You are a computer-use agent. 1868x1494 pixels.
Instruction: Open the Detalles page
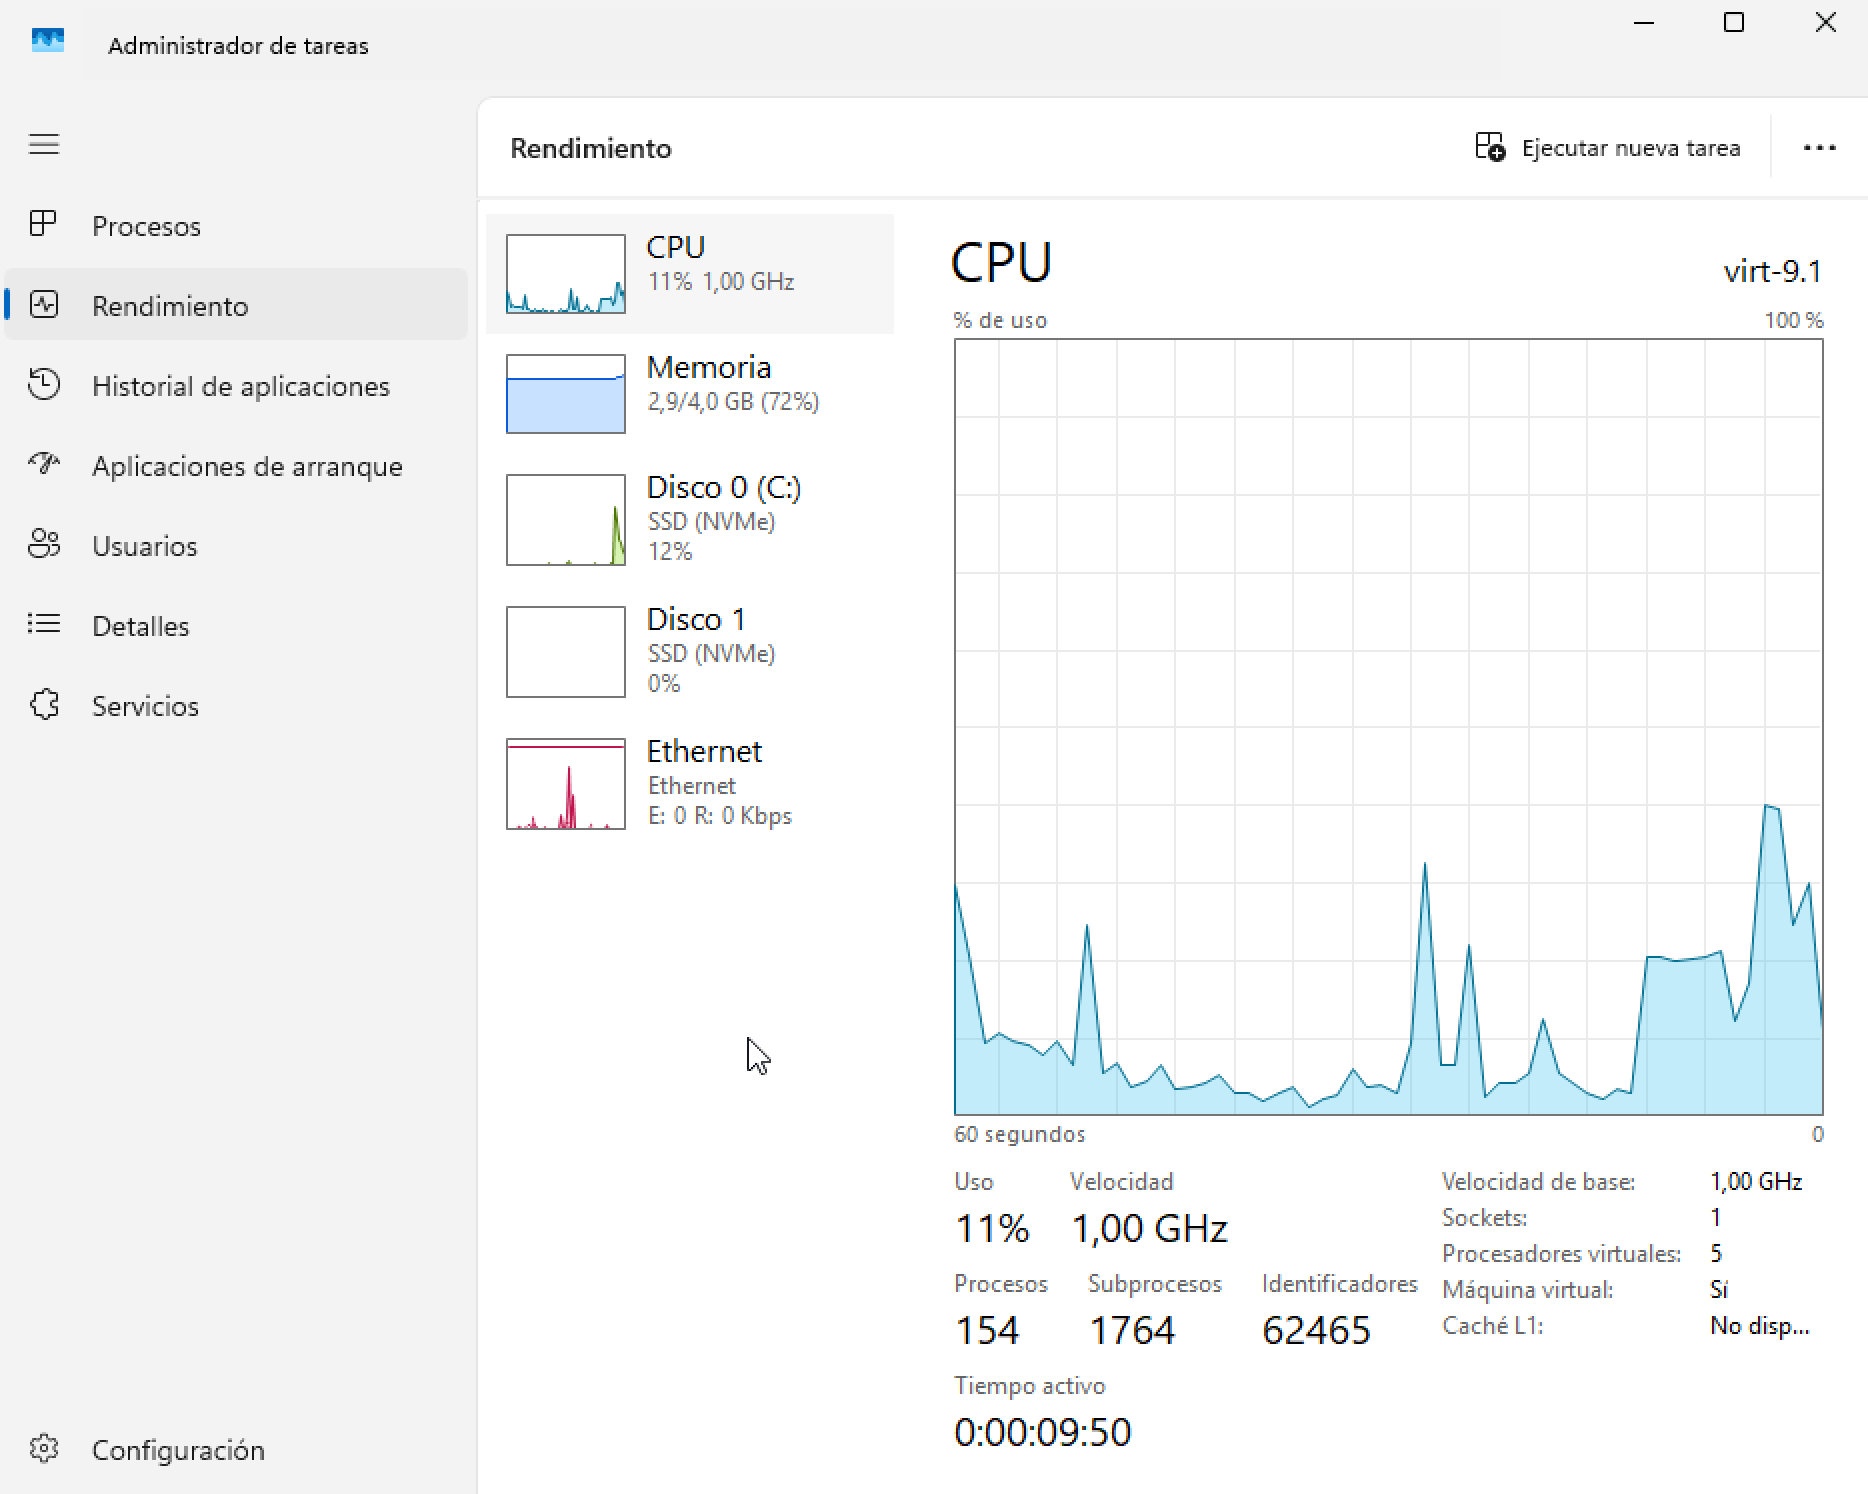tap(236, 626)
